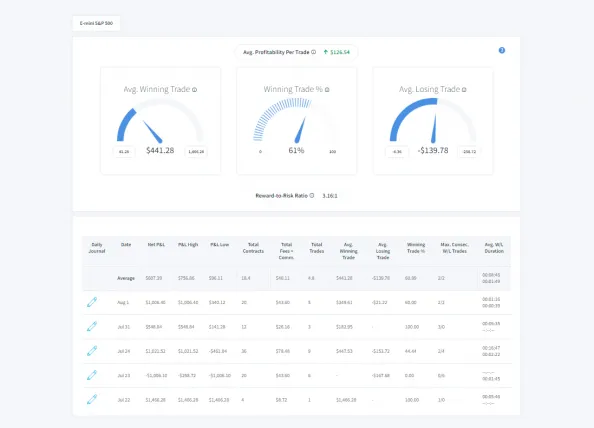The image size is (594, 428).
Task: Click the Max. Consec. W/L Trades header
Action: pos(454,248)
